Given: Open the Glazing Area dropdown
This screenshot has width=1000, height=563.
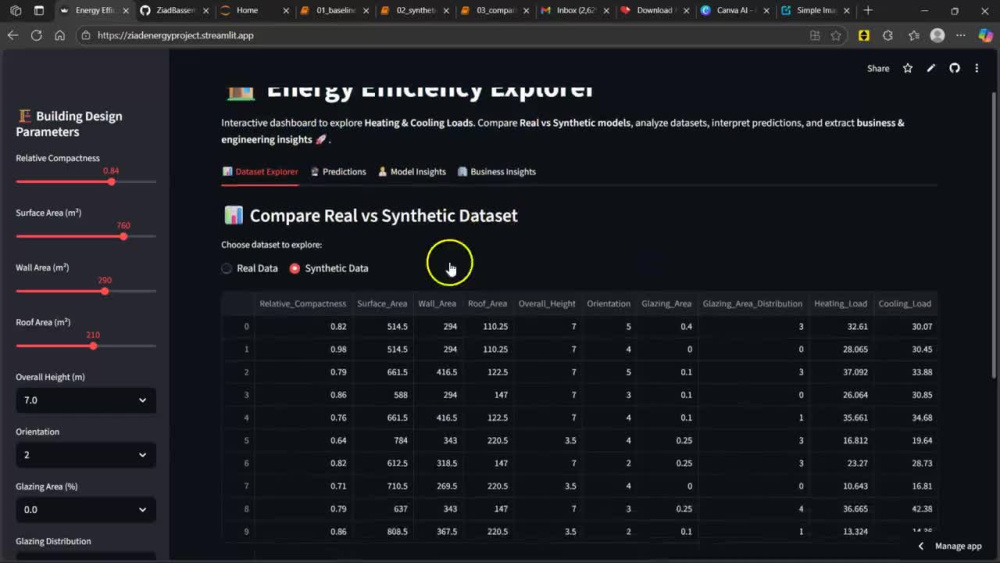Looking at the screenshot, I should click(85, 510).
